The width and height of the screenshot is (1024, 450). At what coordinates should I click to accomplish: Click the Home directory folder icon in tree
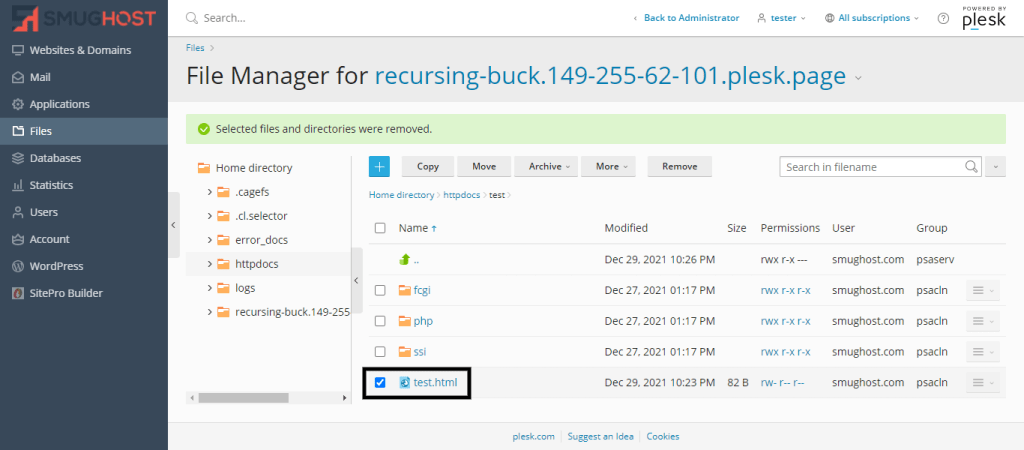pyautogui.click(x=204, y=168)
